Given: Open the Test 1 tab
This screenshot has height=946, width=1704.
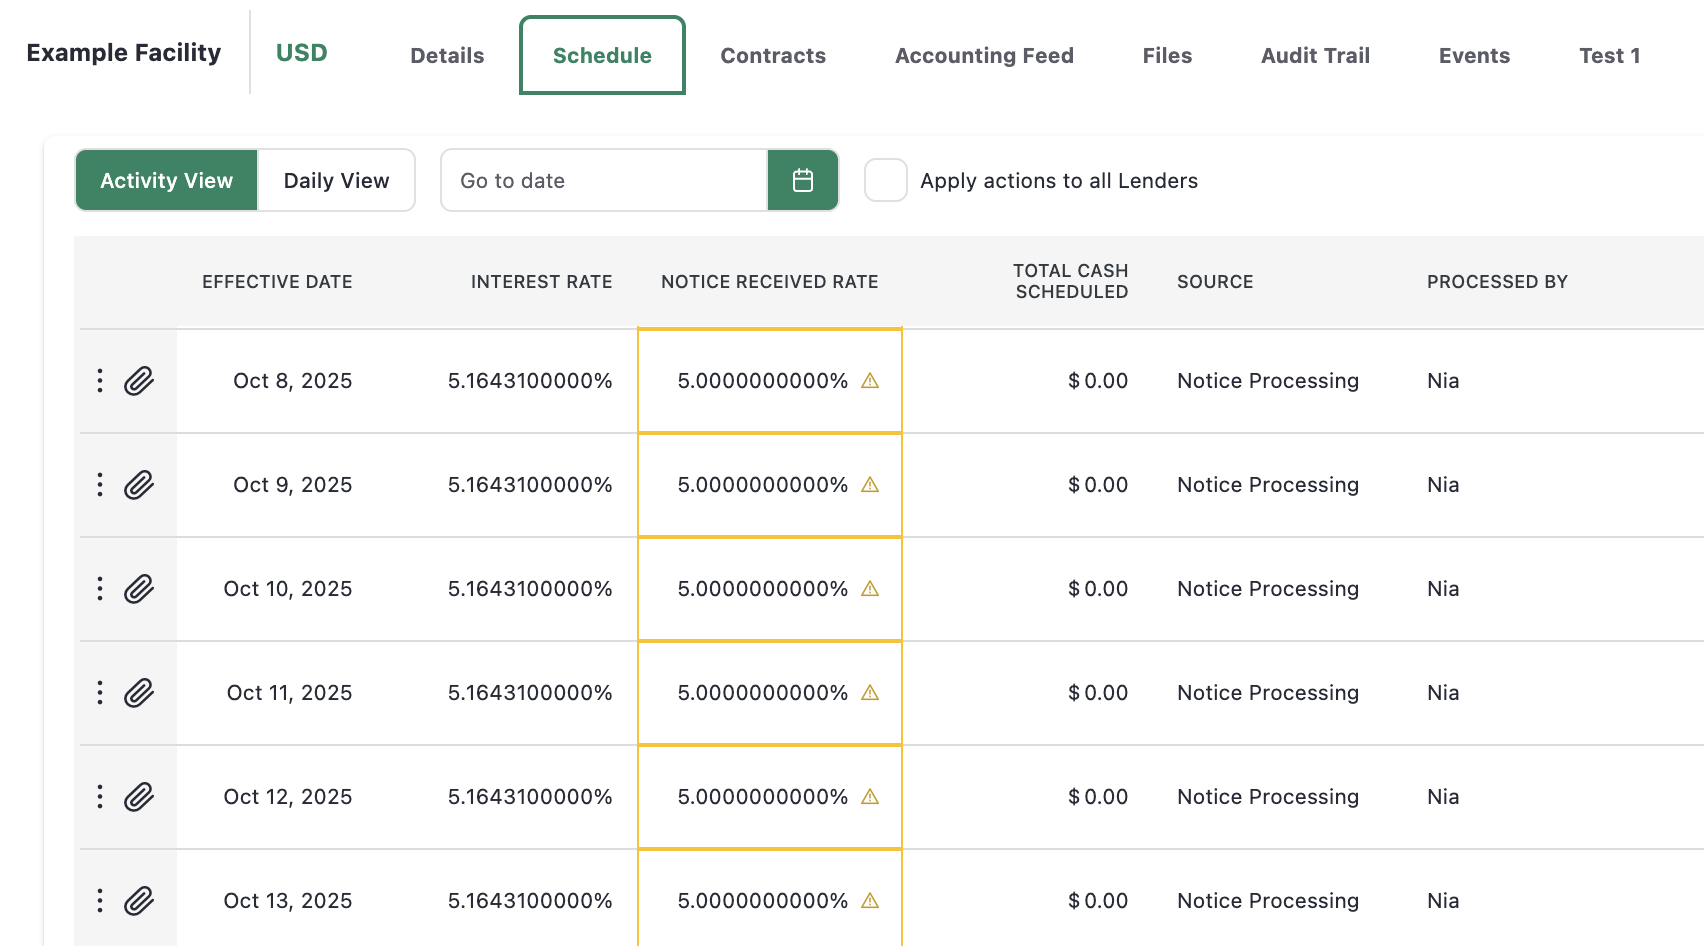Looking at the screenshot, I should pyautogui.click(x=1609, y=56).
